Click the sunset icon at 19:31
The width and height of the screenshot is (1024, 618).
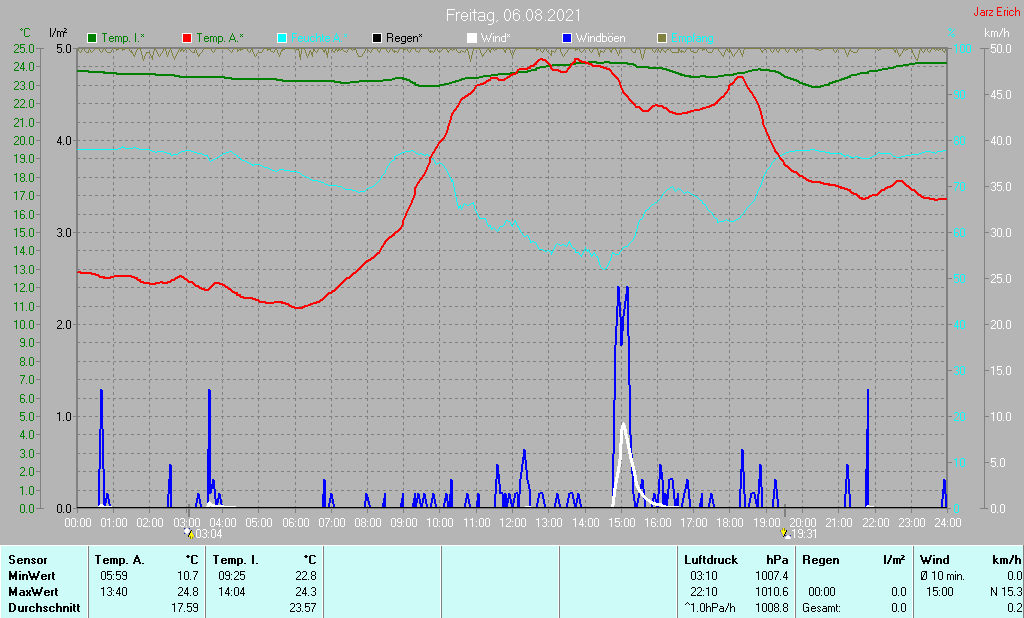(x=785, y=534)
